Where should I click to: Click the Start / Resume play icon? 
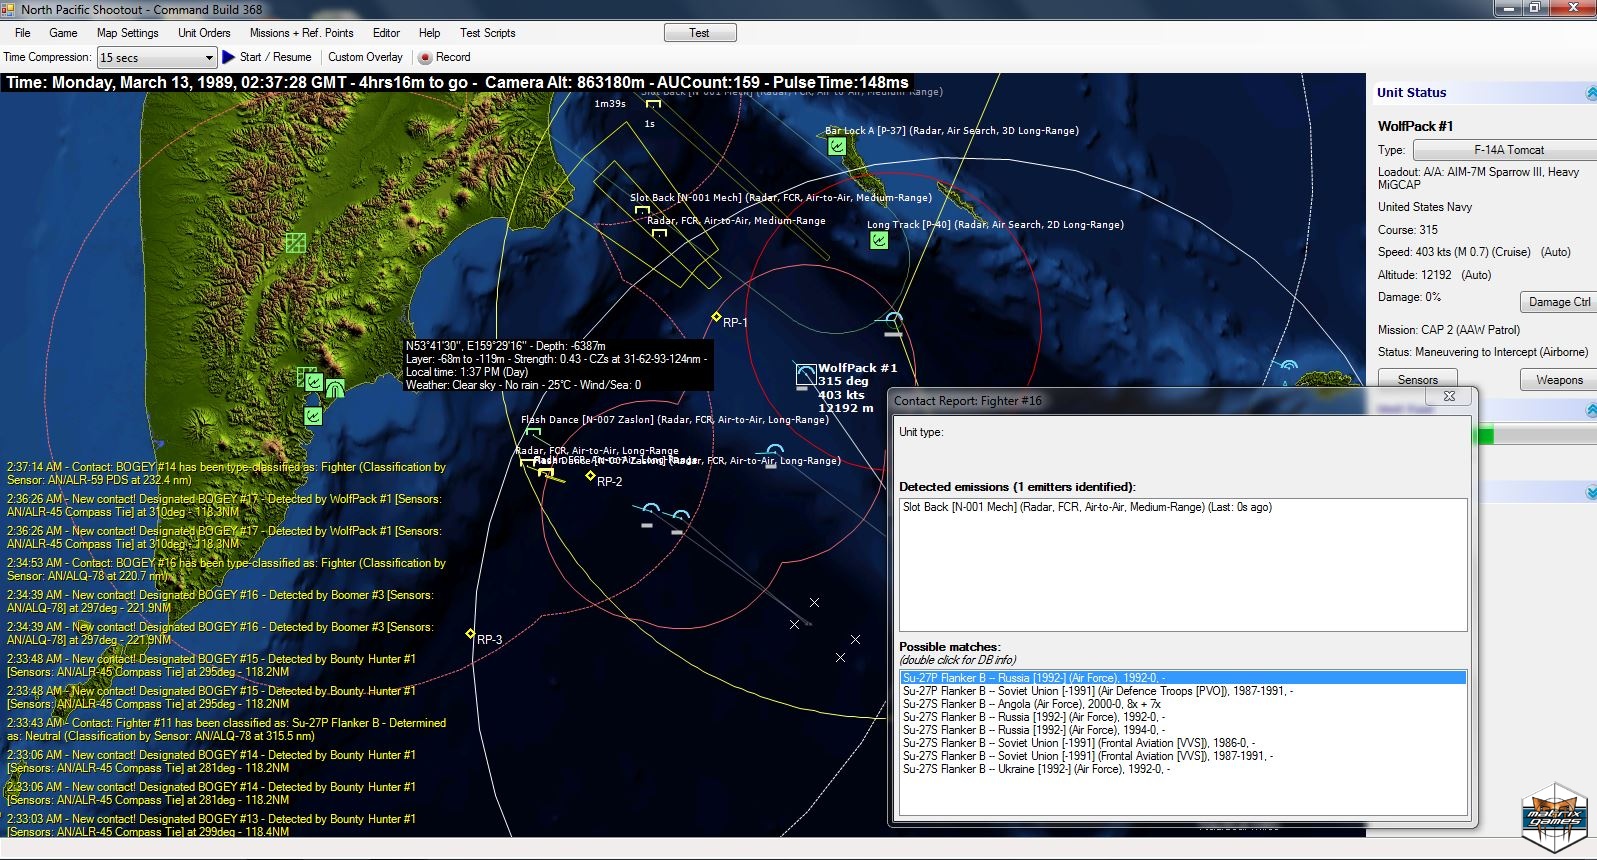[229, 57]
